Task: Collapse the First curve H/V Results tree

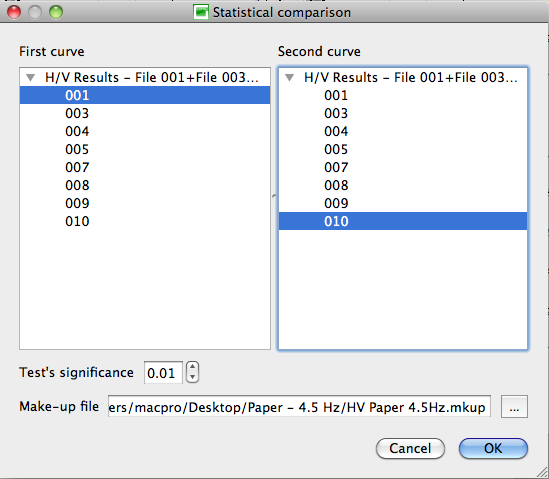Action: click(31, 77)
